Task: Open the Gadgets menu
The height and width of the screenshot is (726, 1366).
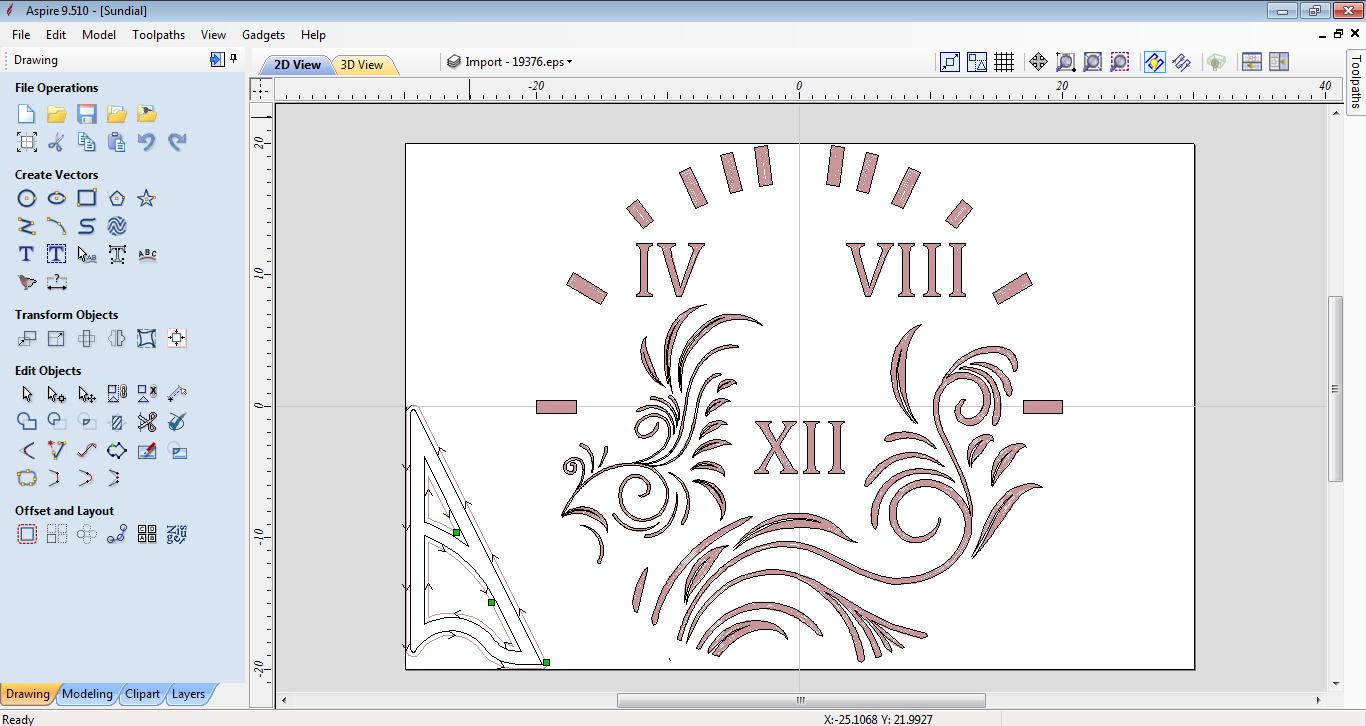Action: (x=263, y=34)
